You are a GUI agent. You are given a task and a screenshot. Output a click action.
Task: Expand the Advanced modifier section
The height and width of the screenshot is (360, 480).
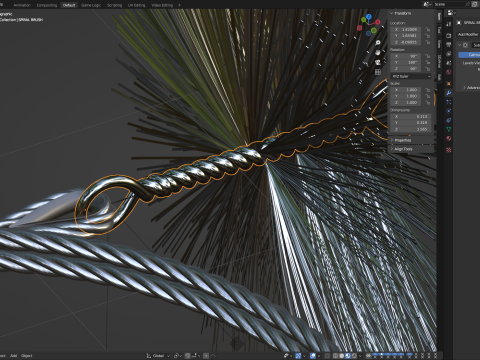click(x=472, y=87)
